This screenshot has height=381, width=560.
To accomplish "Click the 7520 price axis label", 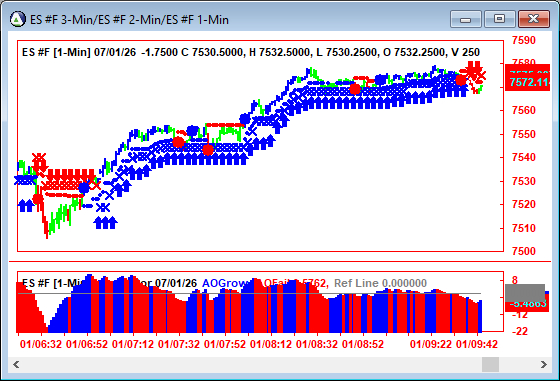I will (x=524, y=204).
